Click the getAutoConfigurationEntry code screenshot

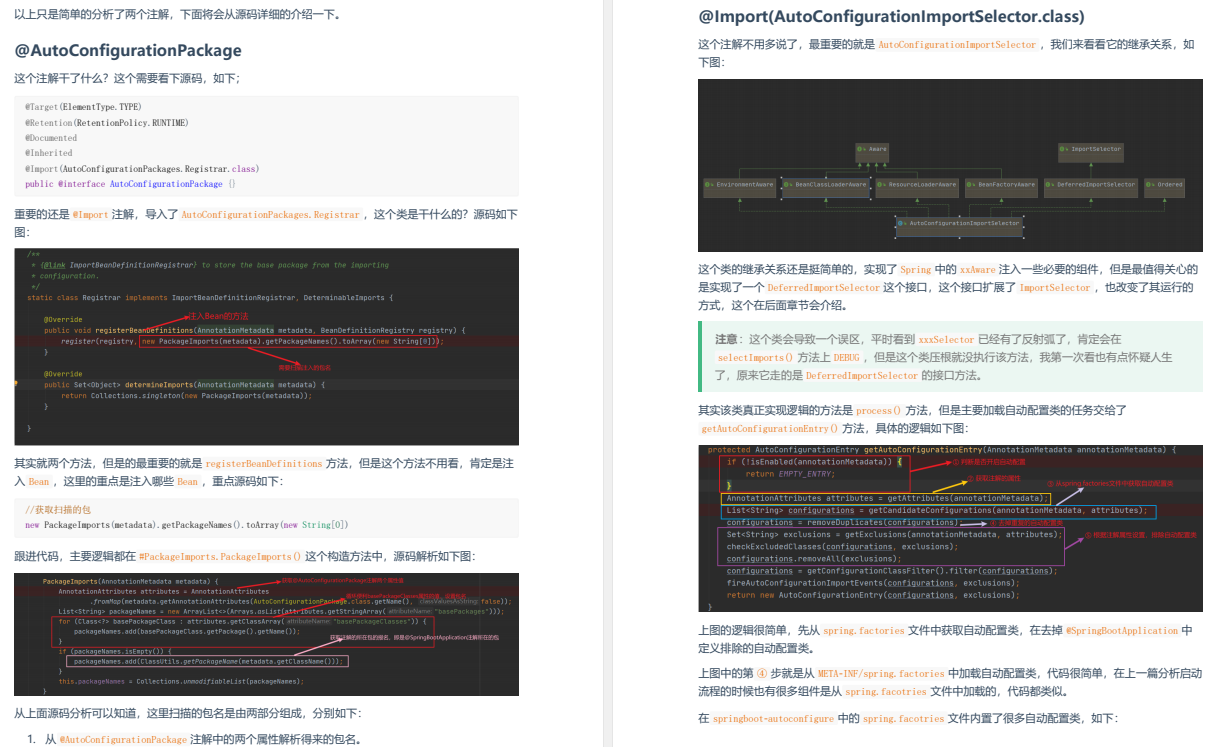[x=950, y=528]
